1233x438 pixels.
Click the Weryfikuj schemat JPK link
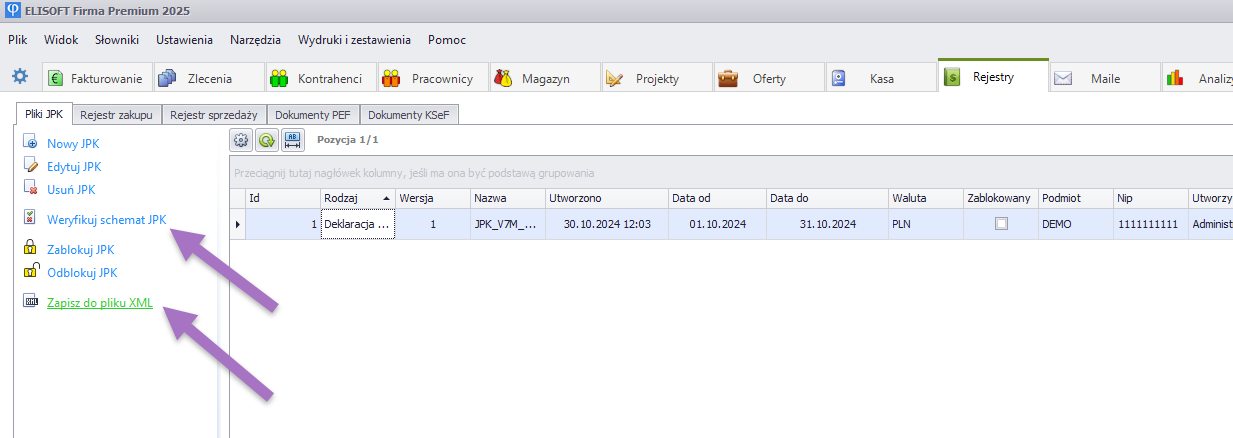click(x=106, y=219)
